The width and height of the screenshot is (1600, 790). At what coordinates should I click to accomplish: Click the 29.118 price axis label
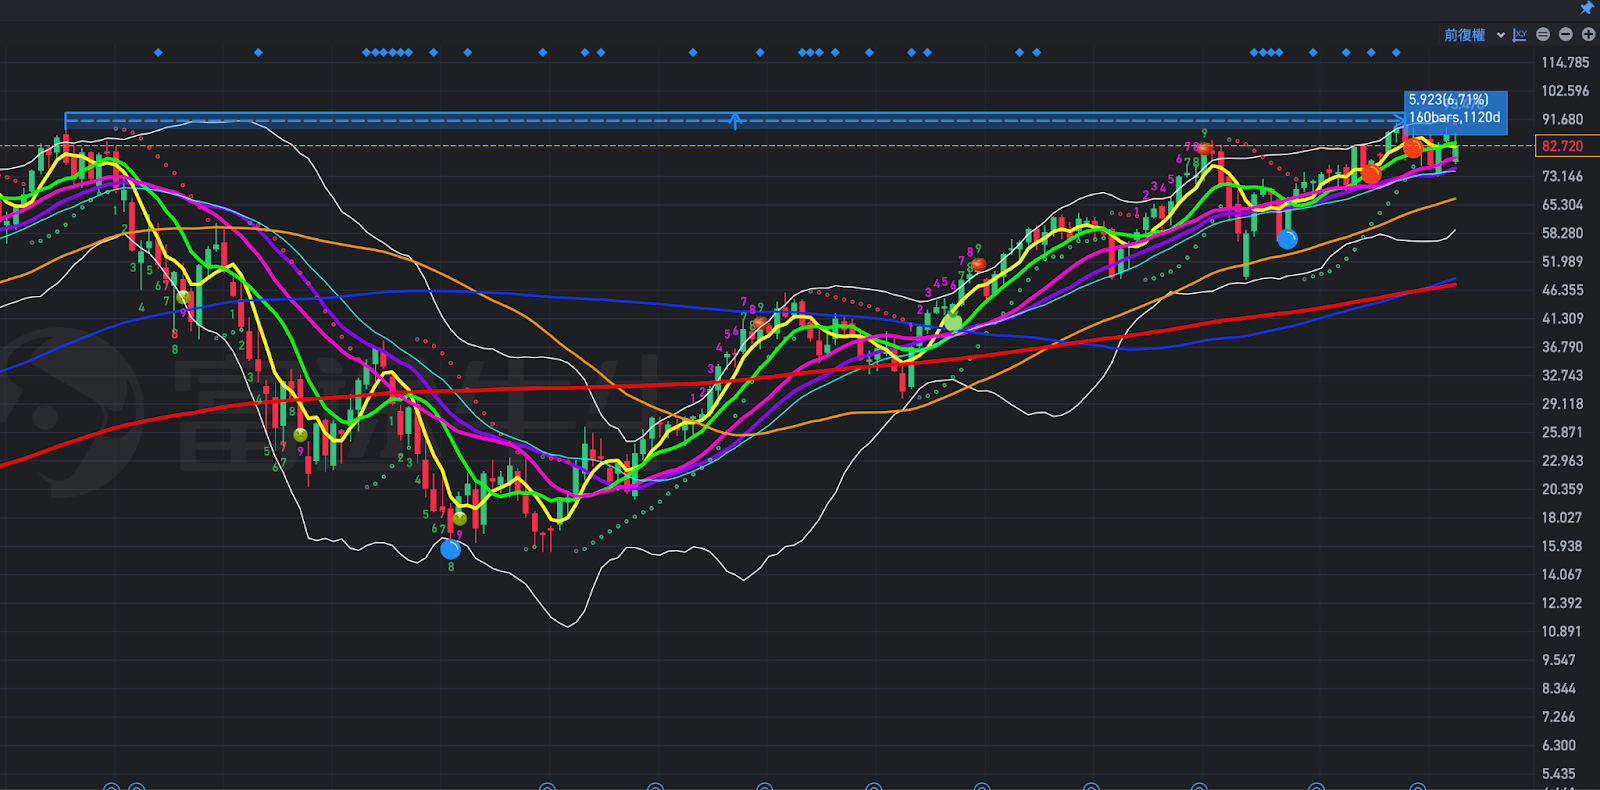(x=1562, y=404)
